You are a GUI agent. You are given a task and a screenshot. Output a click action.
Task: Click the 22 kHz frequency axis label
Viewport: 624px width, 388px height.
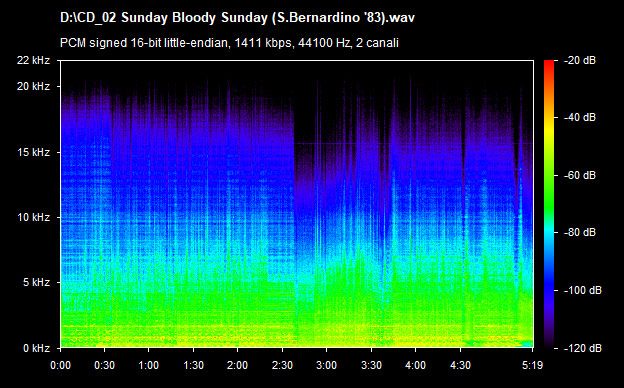(x=33, y=60)
